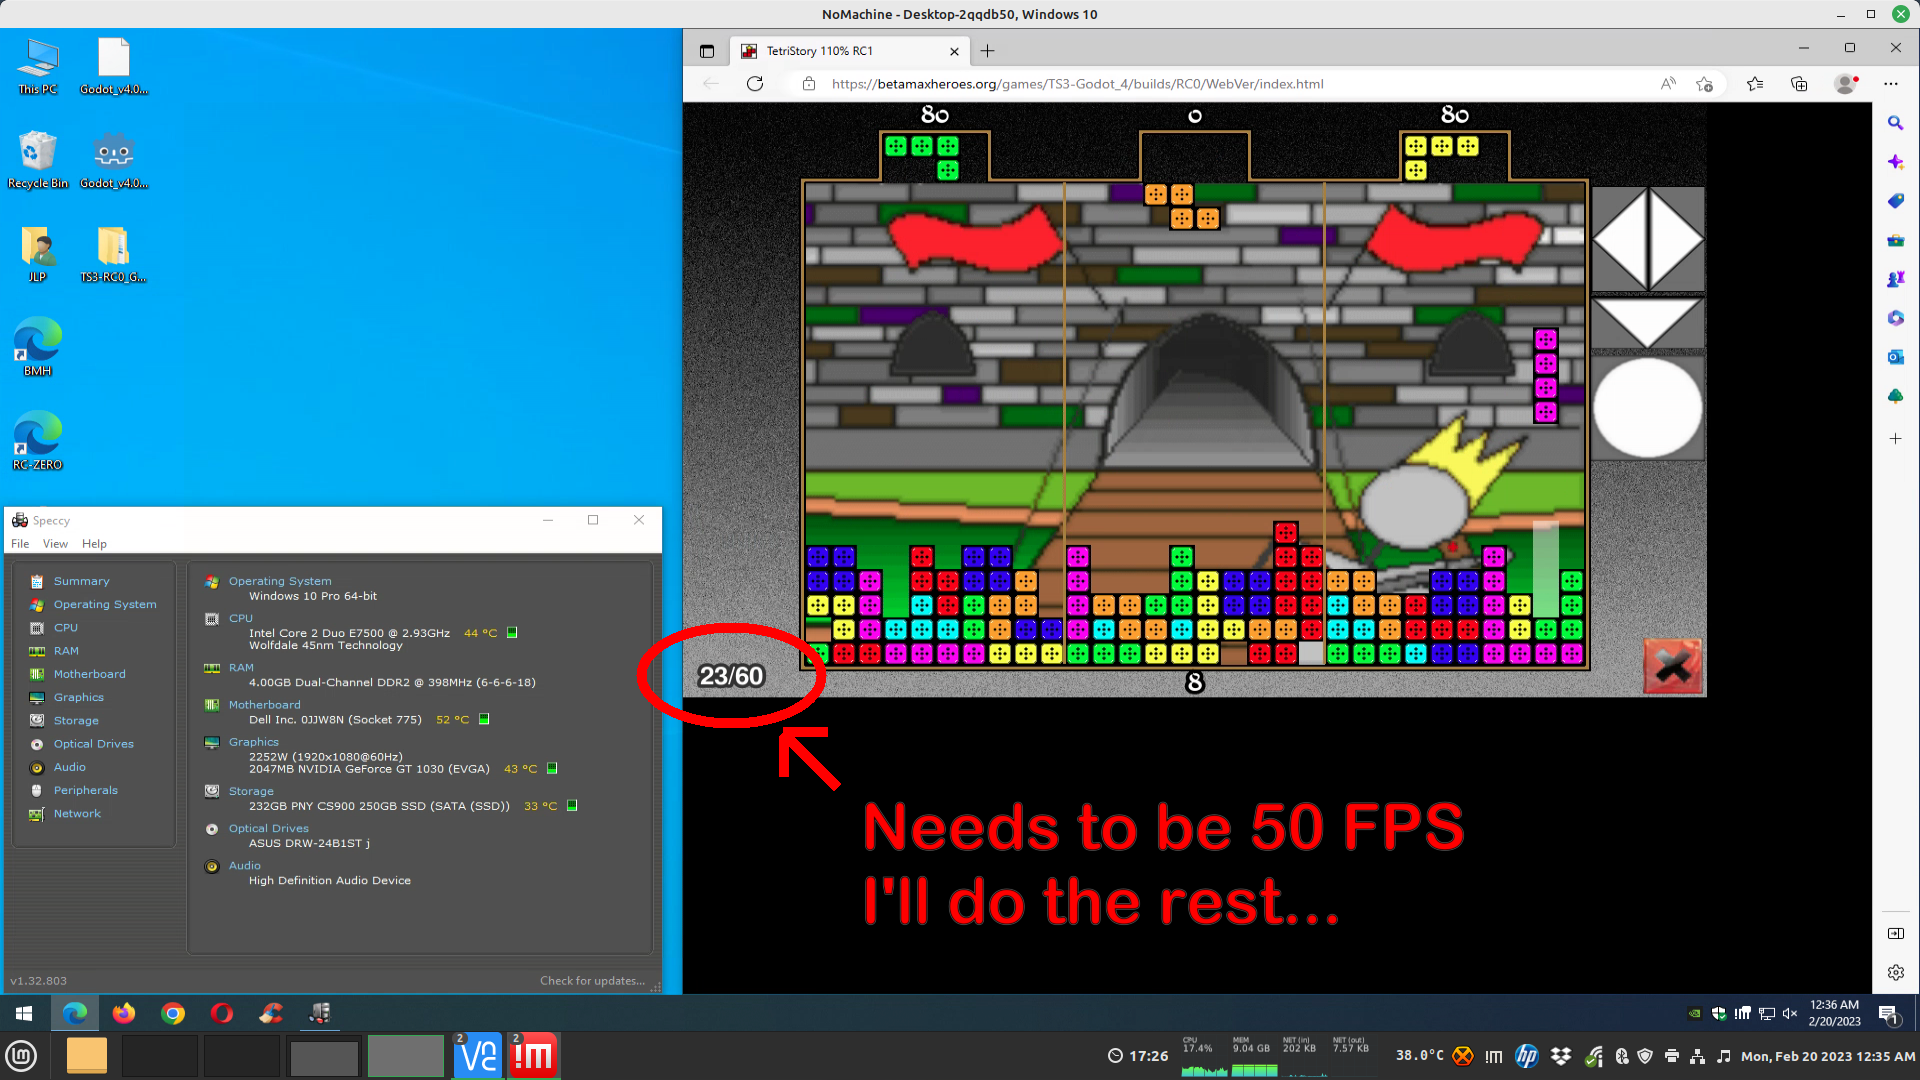Open the Graphics heading link in summary
This screenshot has height=1080, width=1920.
254,742
